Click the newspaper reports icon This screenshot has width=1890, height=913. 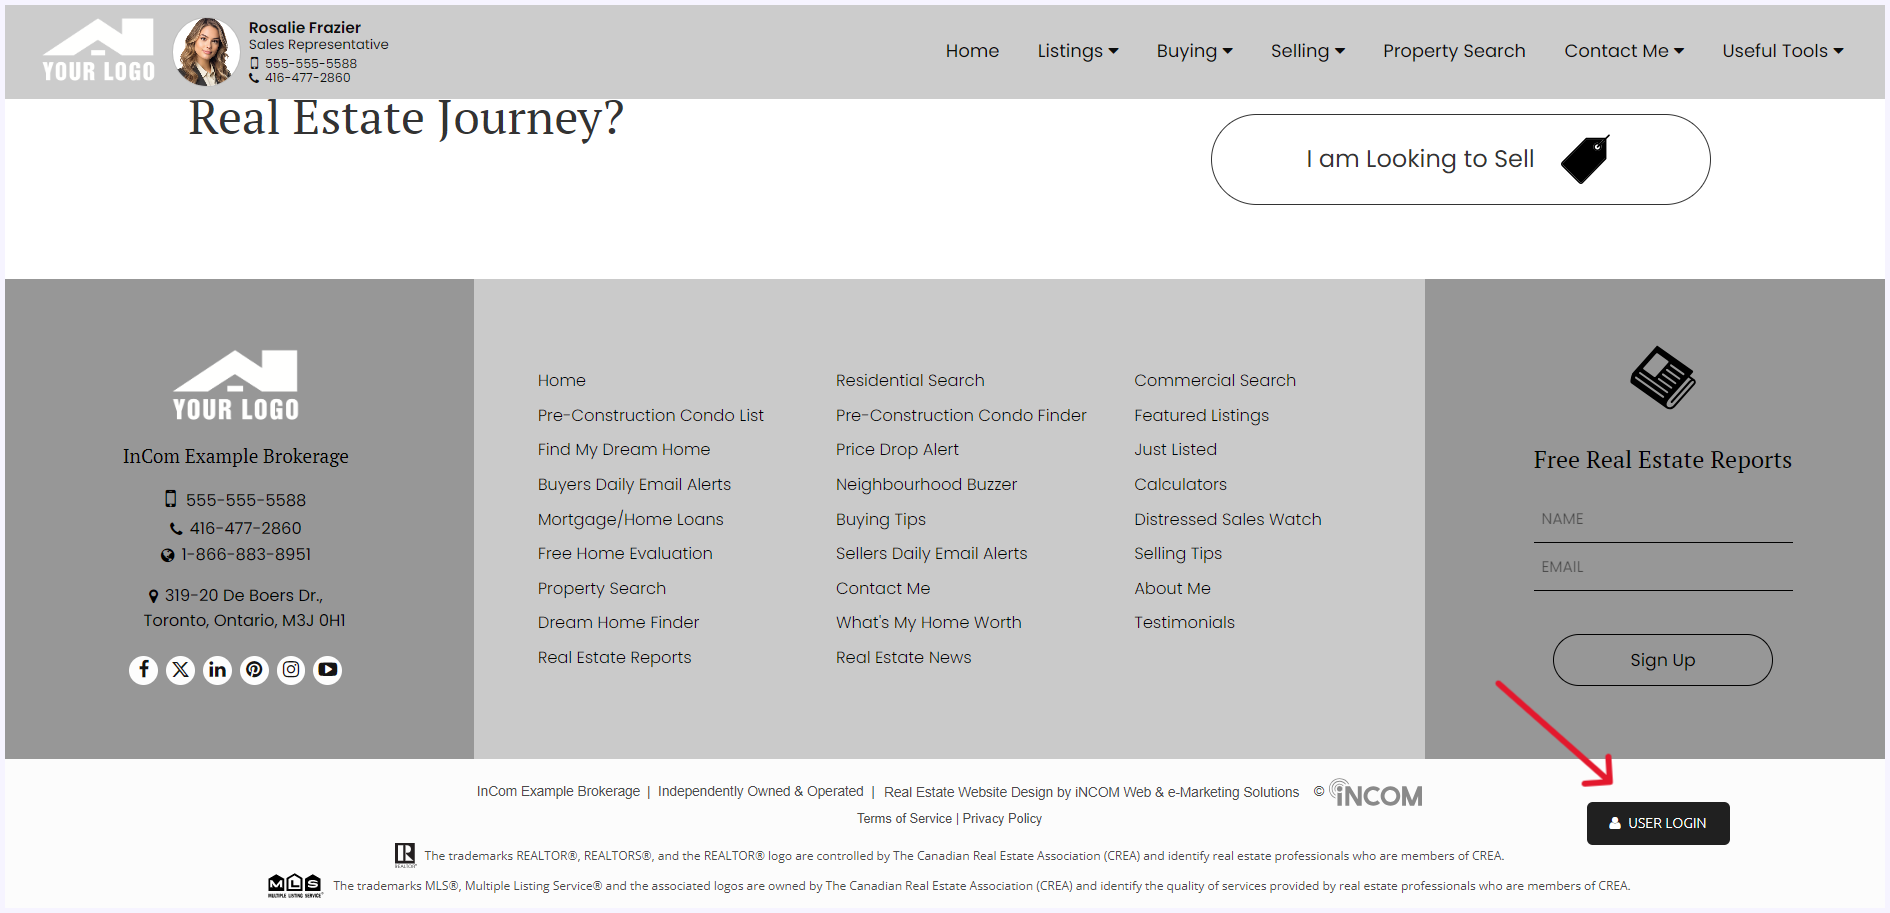pos(1662,378)
